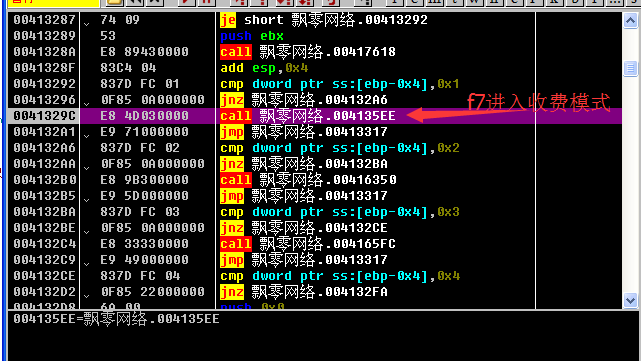Click the 'cmp dword ptr ss:[ebp-0x4],0x4' instruction
The height and width of the screenshot is (361, 641).
coord(340,276)
